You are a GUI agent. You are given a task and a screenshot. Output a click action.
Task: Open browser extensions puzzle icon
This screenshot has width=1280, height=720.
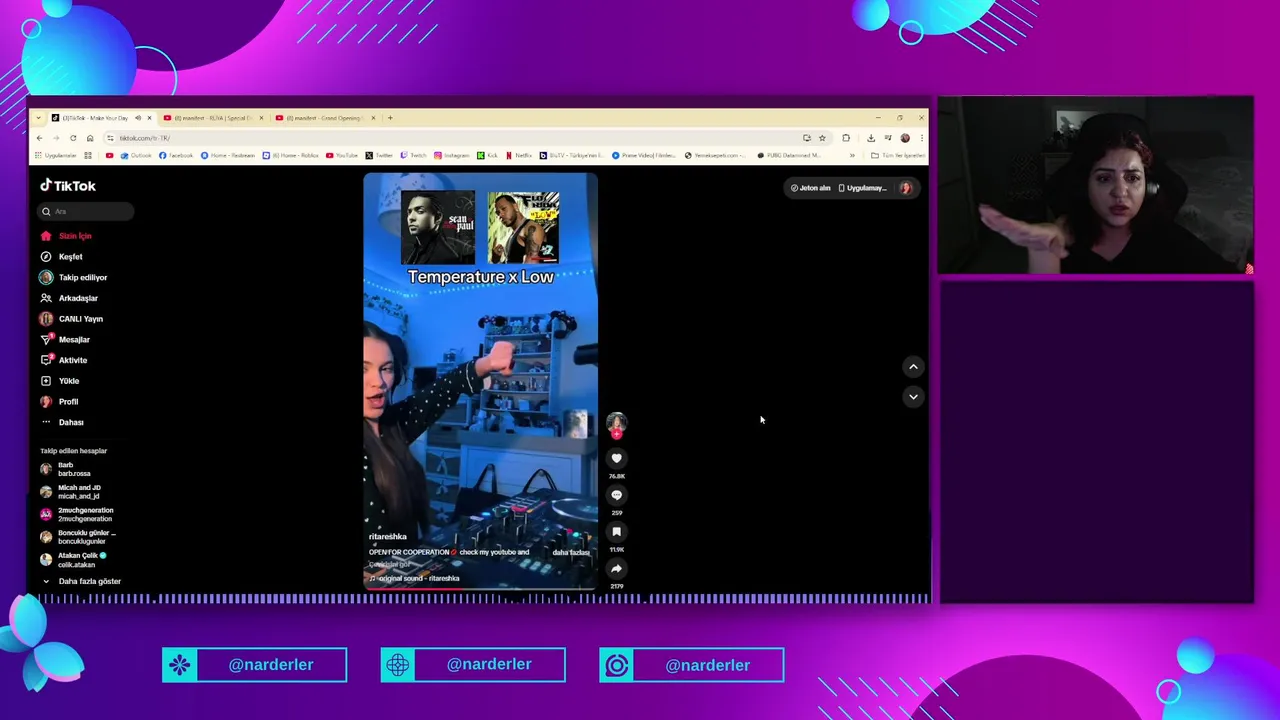pos(846,138)
